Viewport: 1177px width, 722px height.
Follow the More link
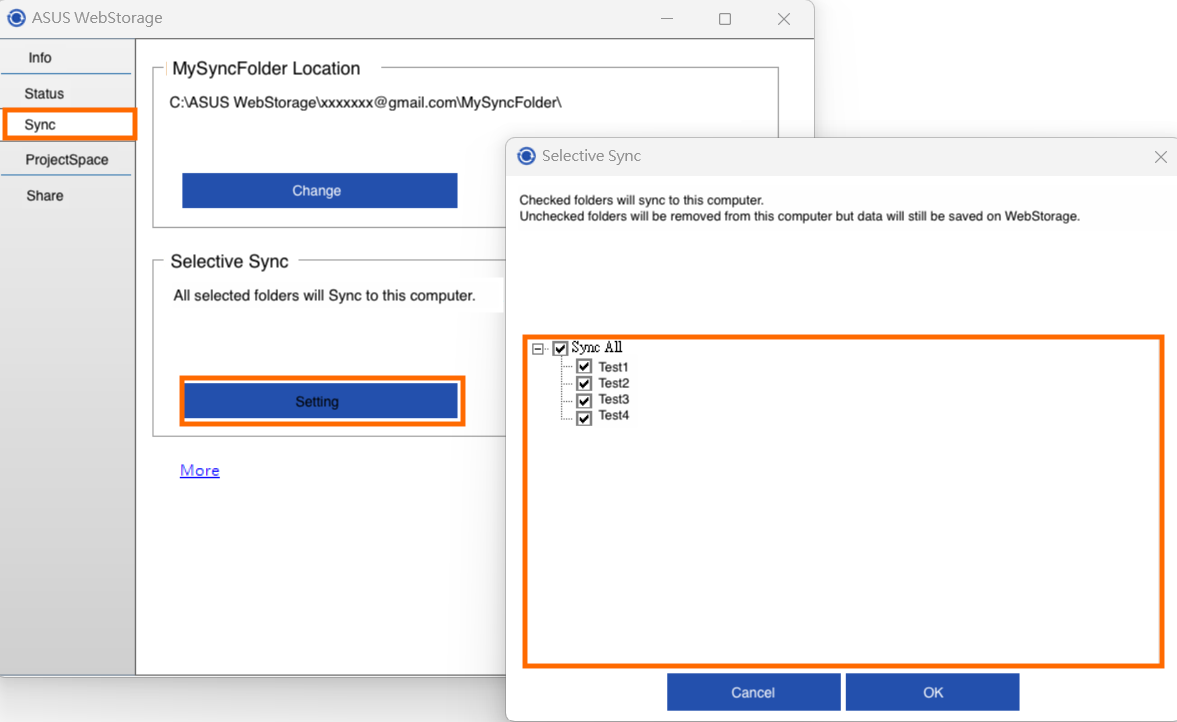coord(200,471)
